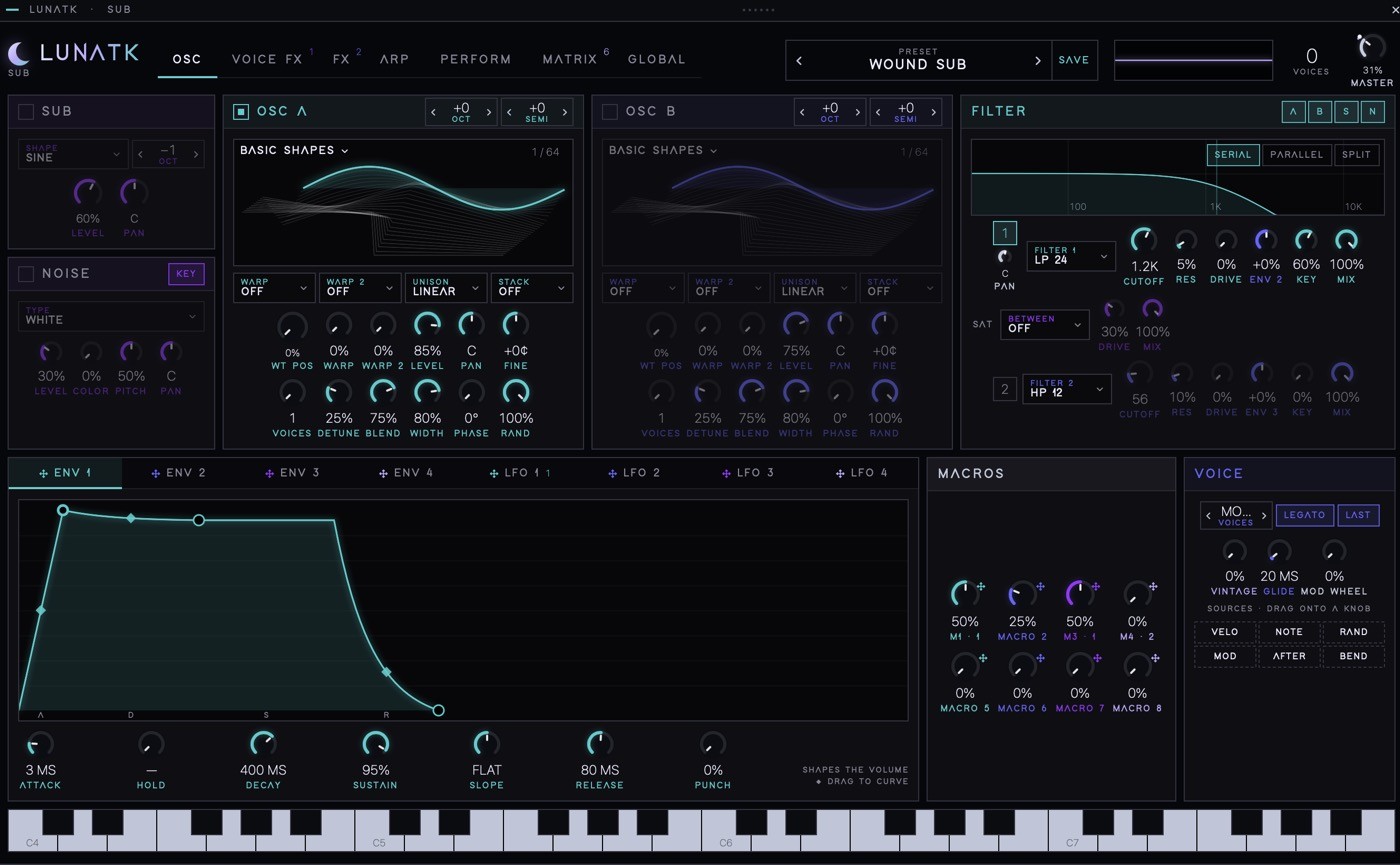
Task: Open Filter 1 LP 24 type dropdown
Action: [1071, 256]
